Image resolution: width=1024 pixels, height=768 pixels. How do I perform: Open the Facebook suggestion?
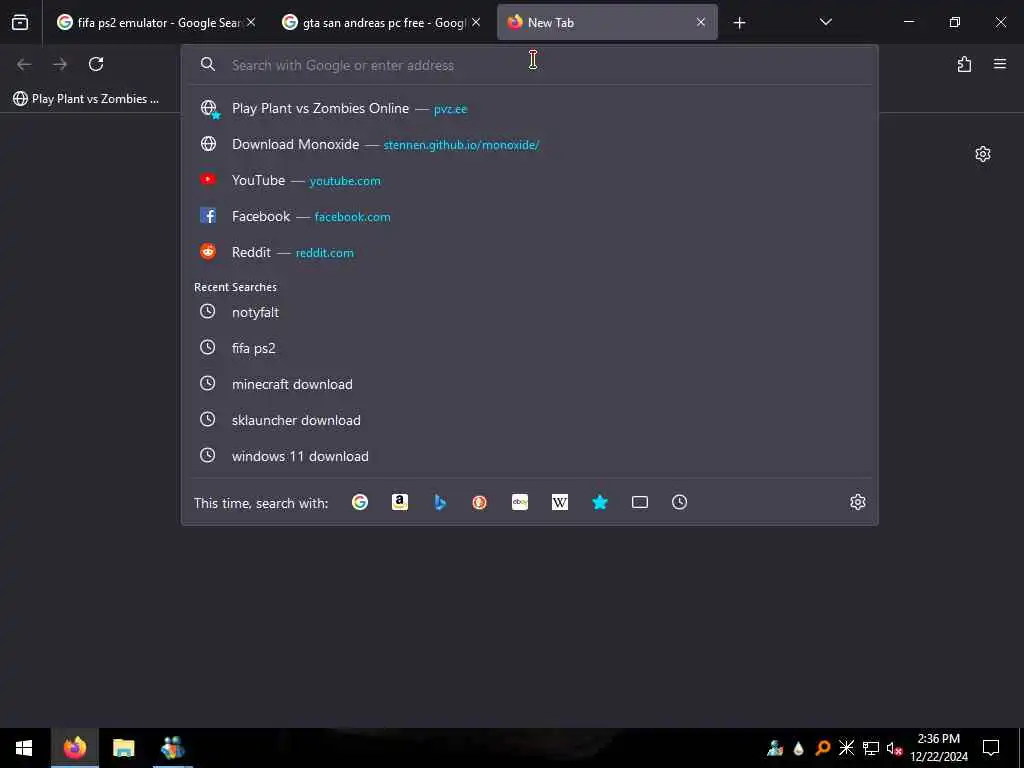[x=529, y=216]
